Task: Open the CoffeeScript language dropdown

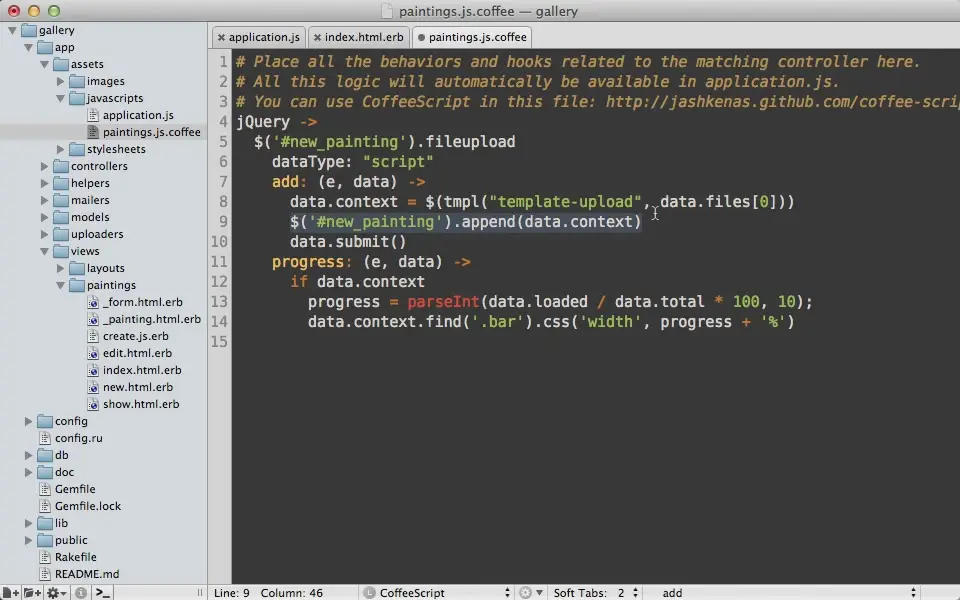Action: (437, 593)
